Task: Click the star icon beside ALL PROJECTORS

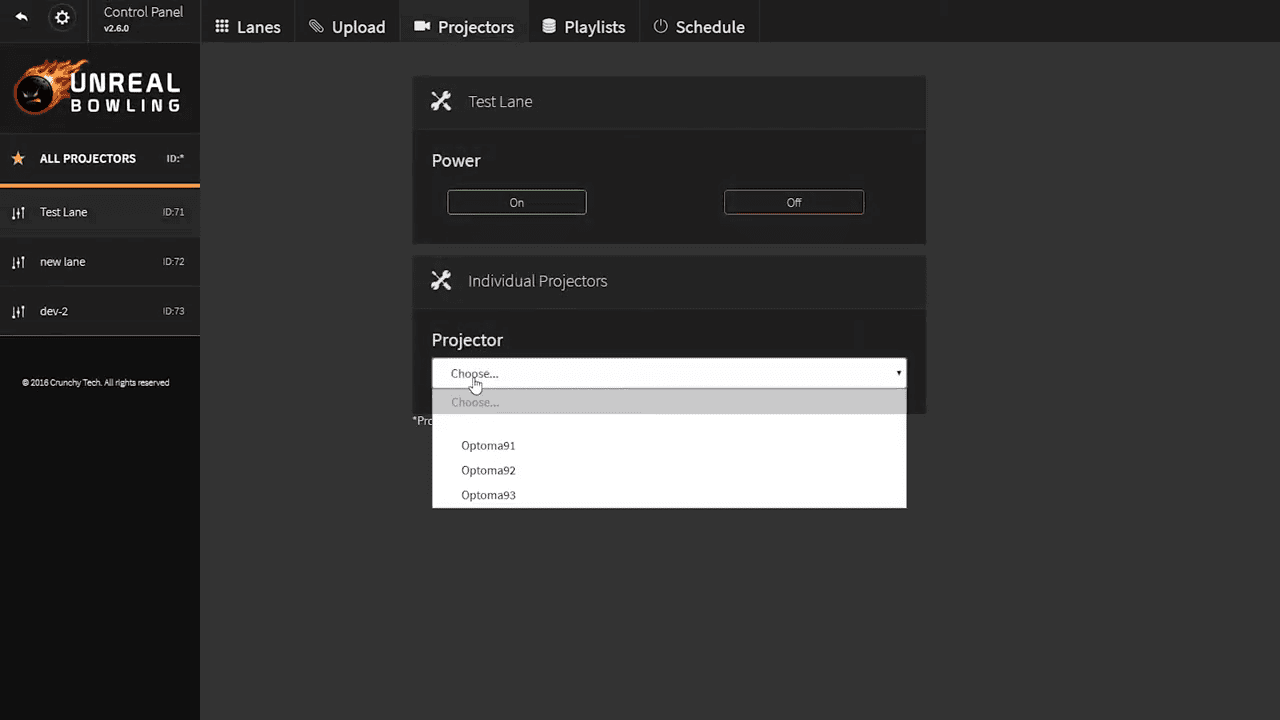Action: [18, 158]
